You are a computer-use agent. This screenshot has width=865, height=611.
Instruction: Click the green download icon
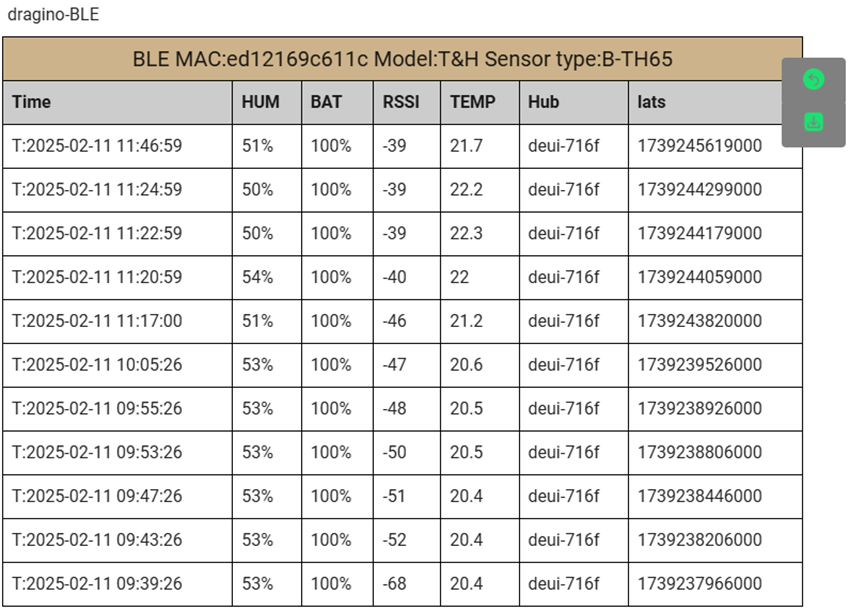(814, 122)
